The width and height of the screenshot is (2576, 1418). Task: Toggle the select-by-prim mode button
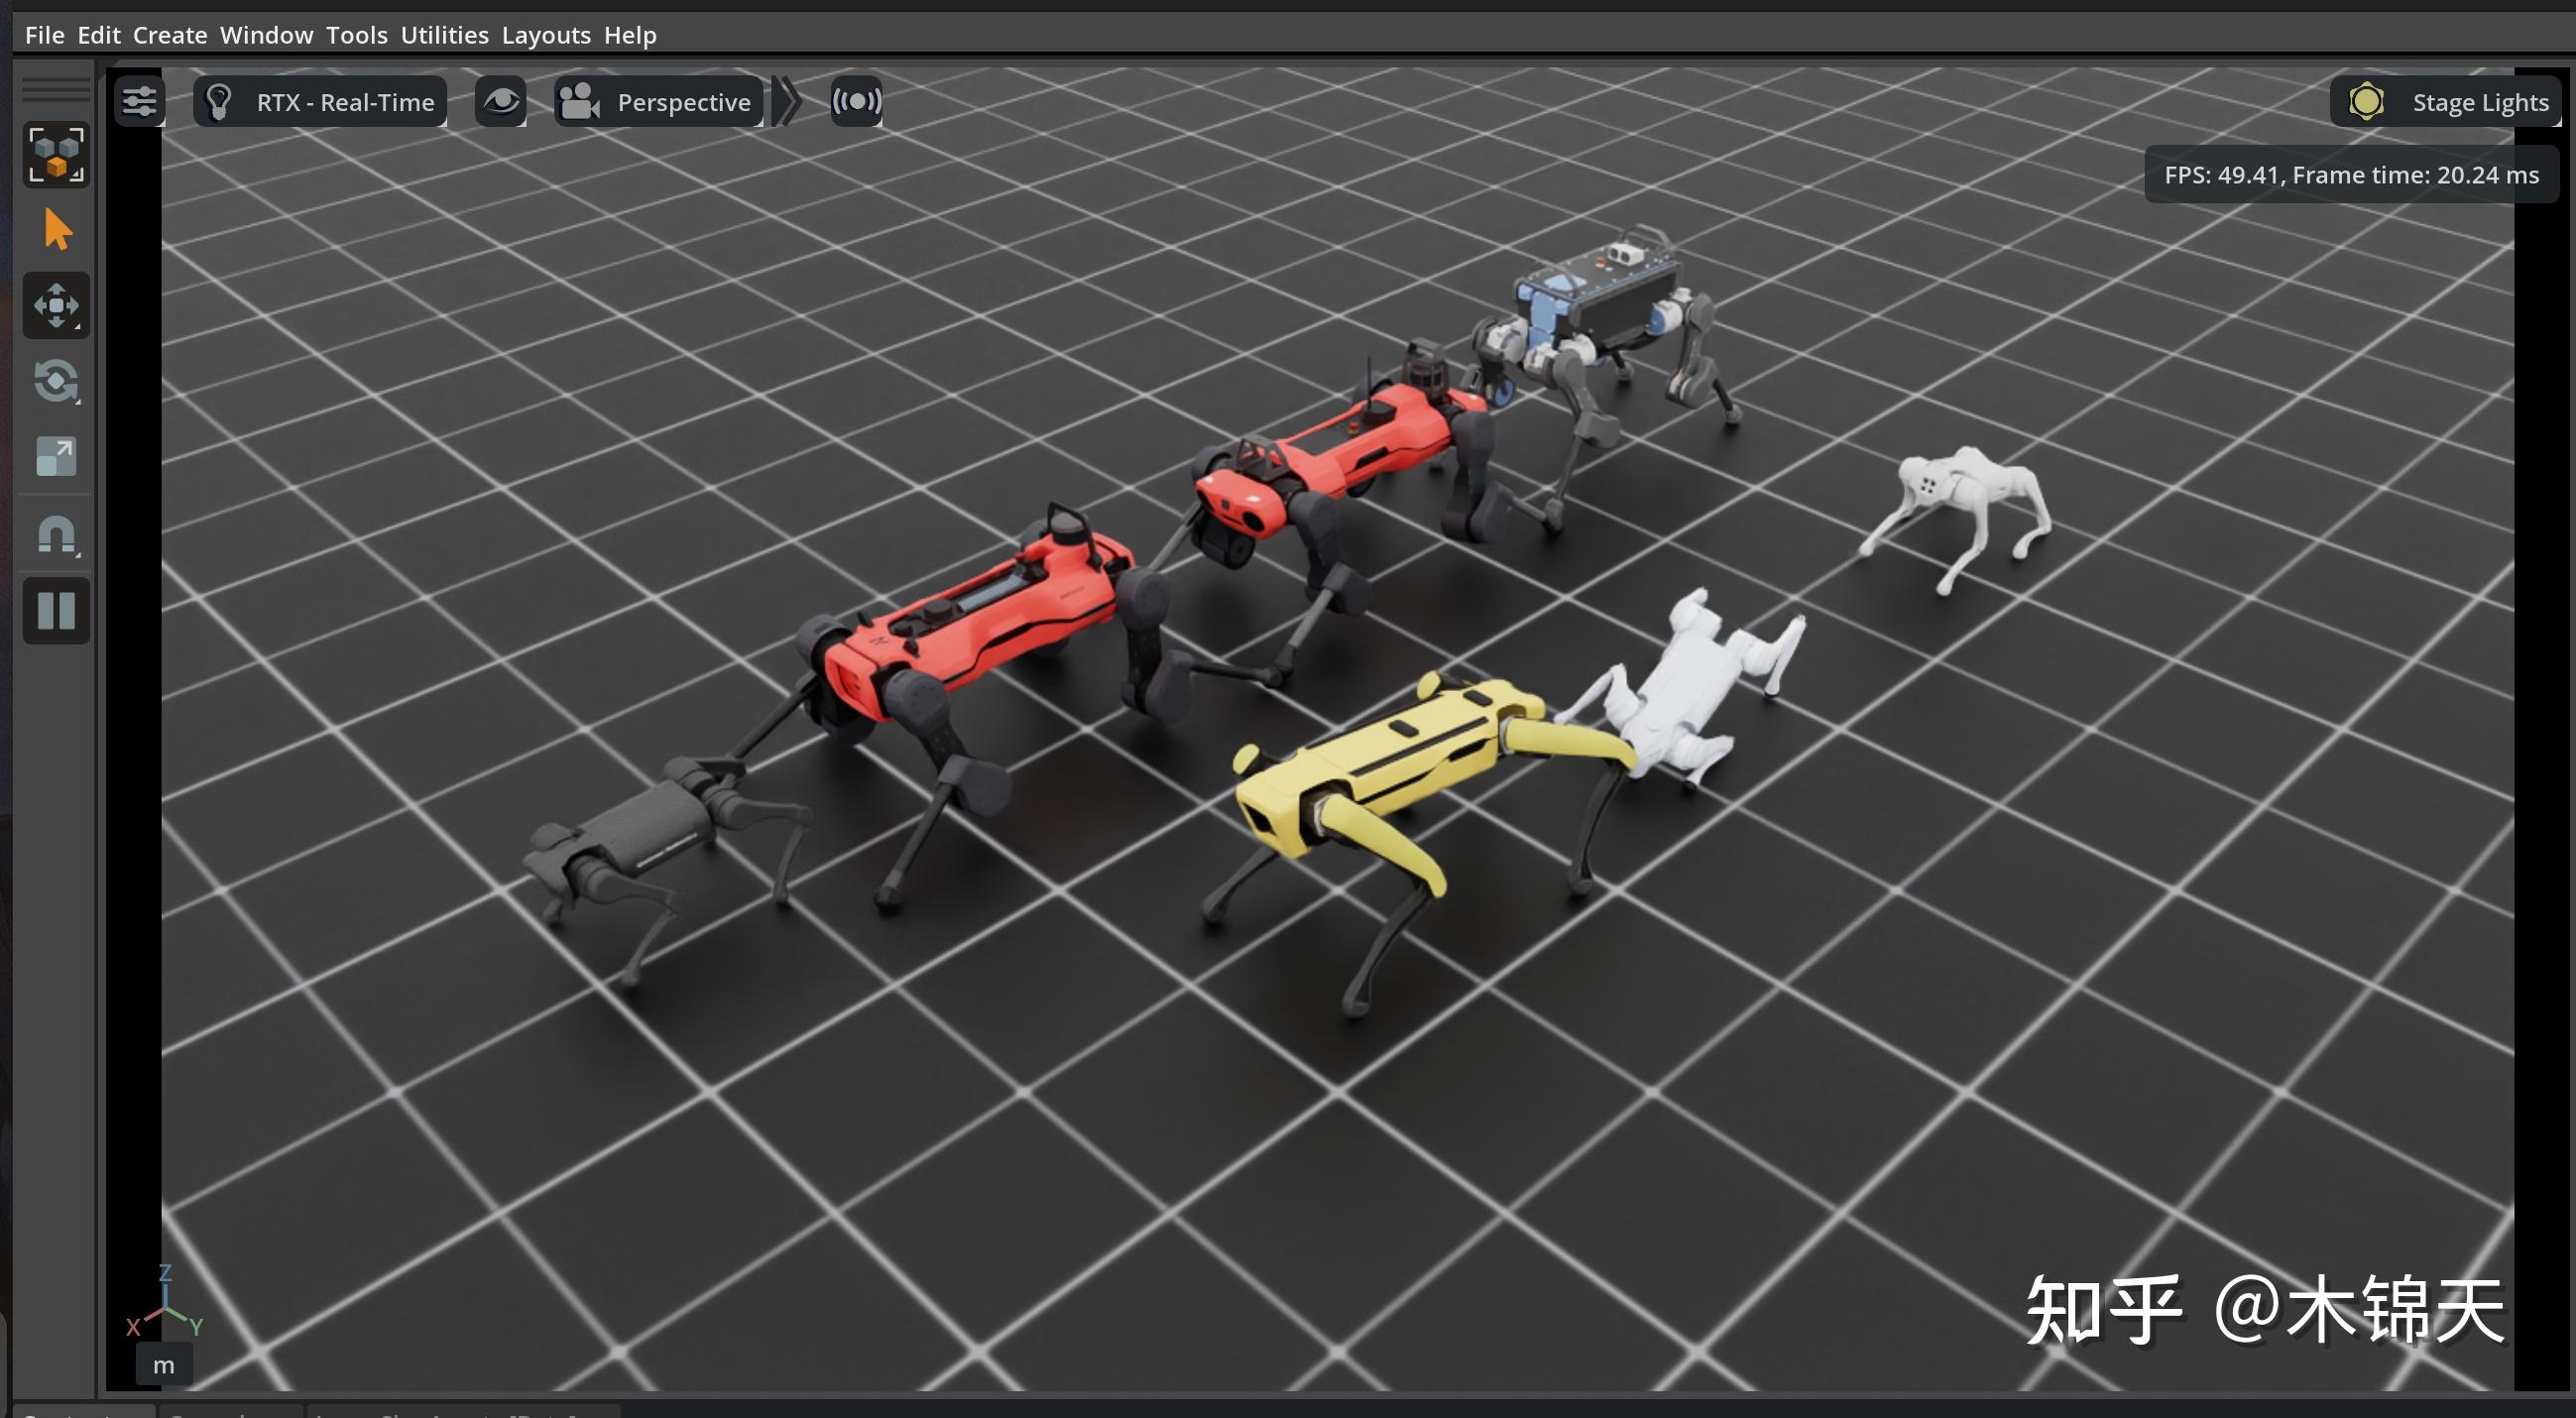(x=56, y=154)
